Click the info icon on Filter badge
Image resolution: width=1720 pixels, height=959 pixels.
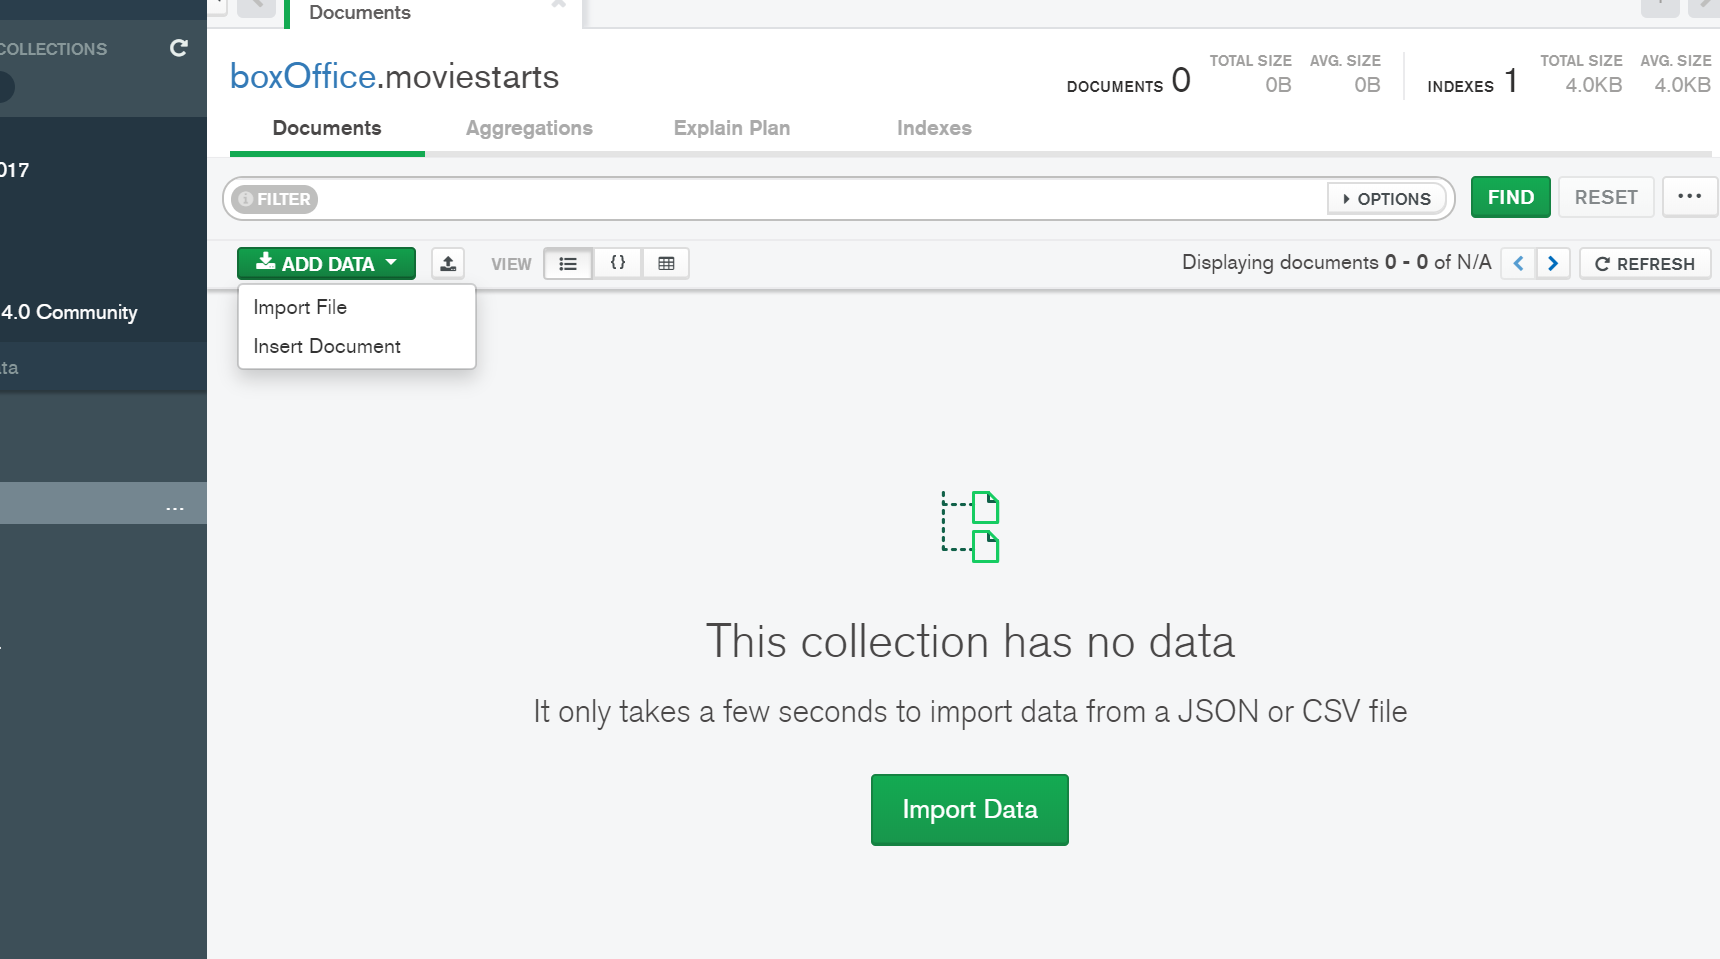tap(246, 199)
